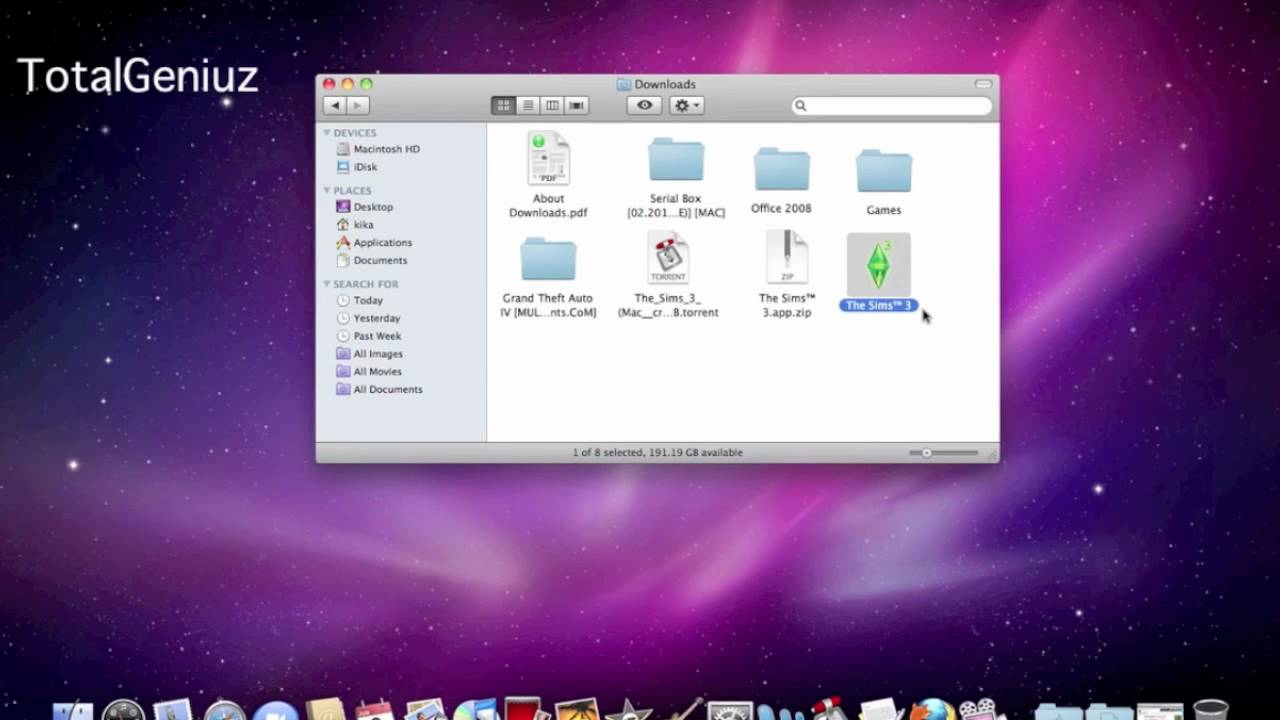This screenshot has height=720, width=1280.
Task: Open the gear Action dropdown menu
Action: point(687,105)
